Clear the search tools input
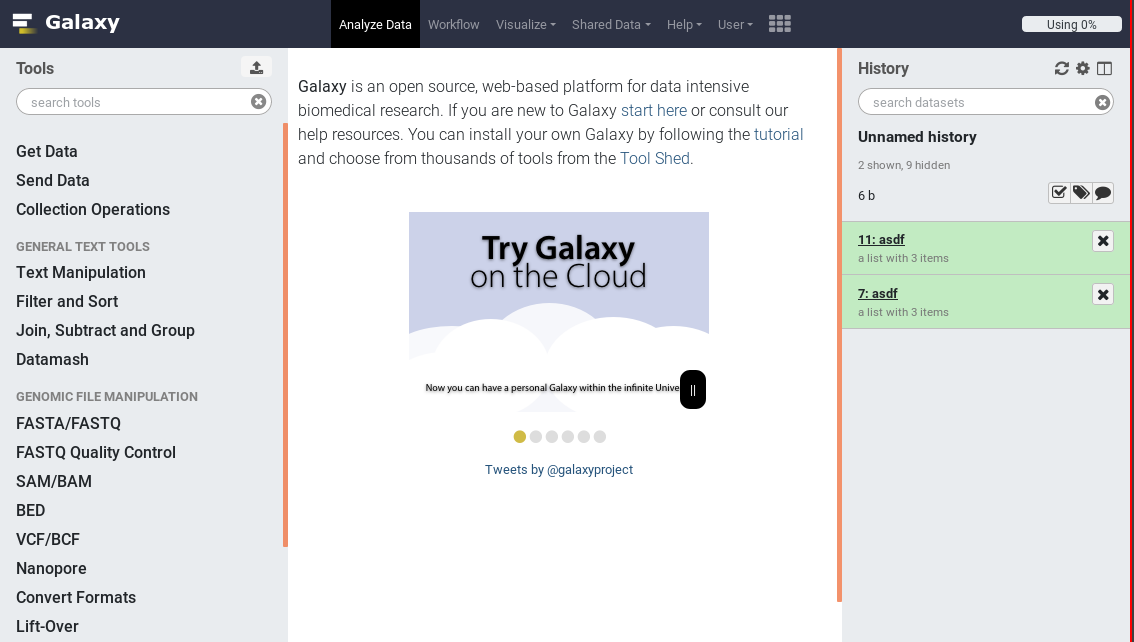The width and height of the screenshot is (1134, 642). [258, 101]
